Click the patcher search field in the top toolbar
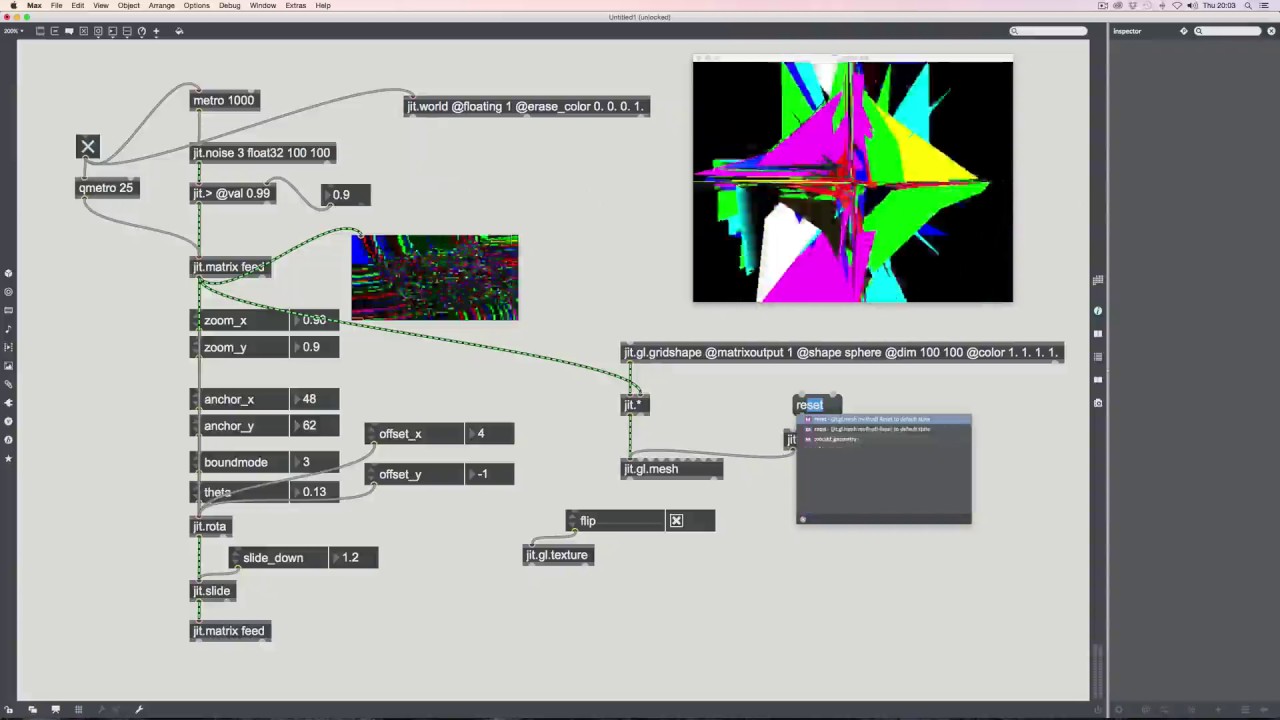This screenshot has width=1280, height=720. (1049, 31)
